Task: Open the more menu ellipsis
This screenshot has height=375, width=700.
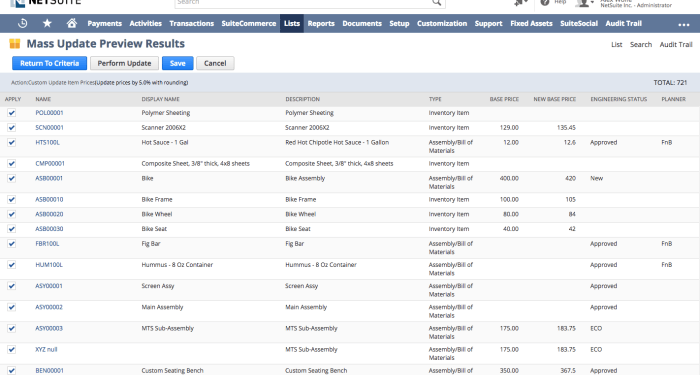Action: 684,25
